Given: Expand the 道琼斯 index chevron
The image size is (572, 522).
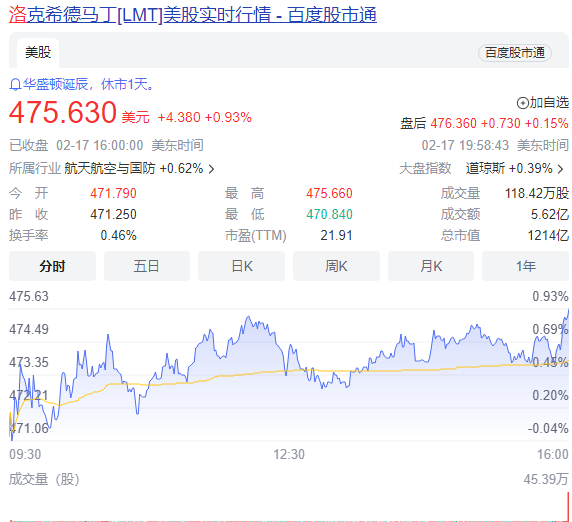Looking at the screenshot, I should (561, 169).
